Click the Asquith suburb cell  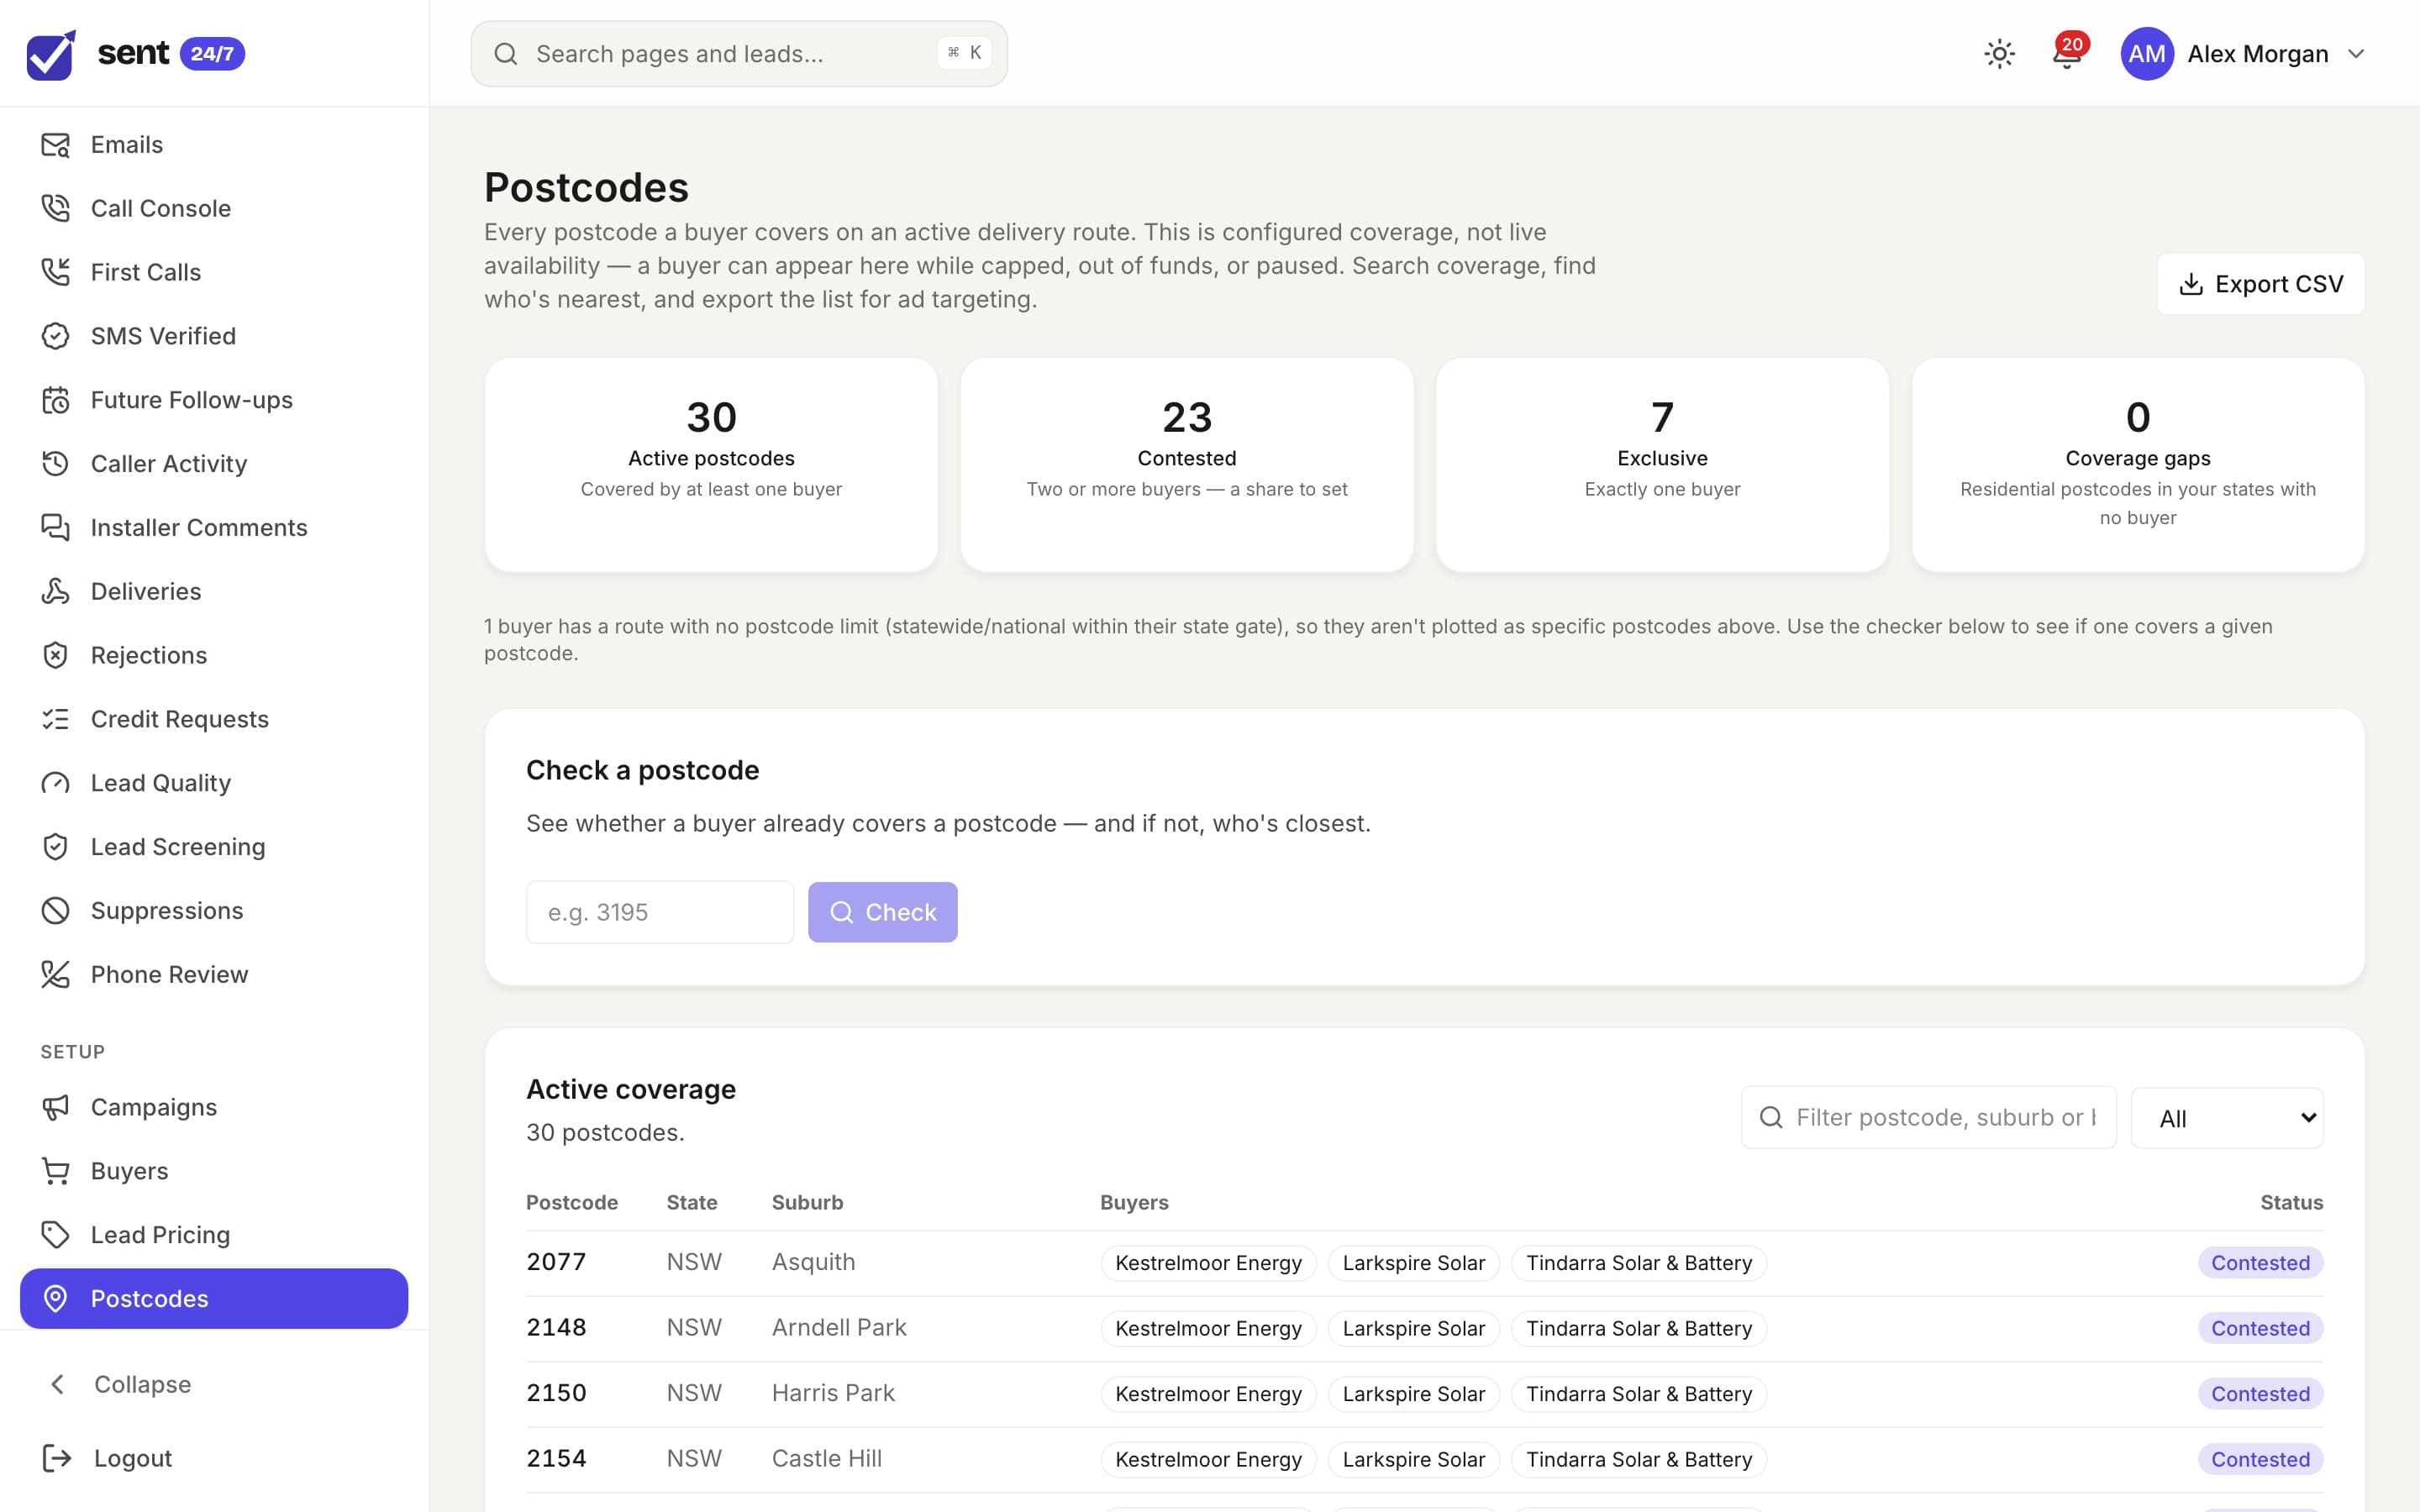coord(813,1262)
